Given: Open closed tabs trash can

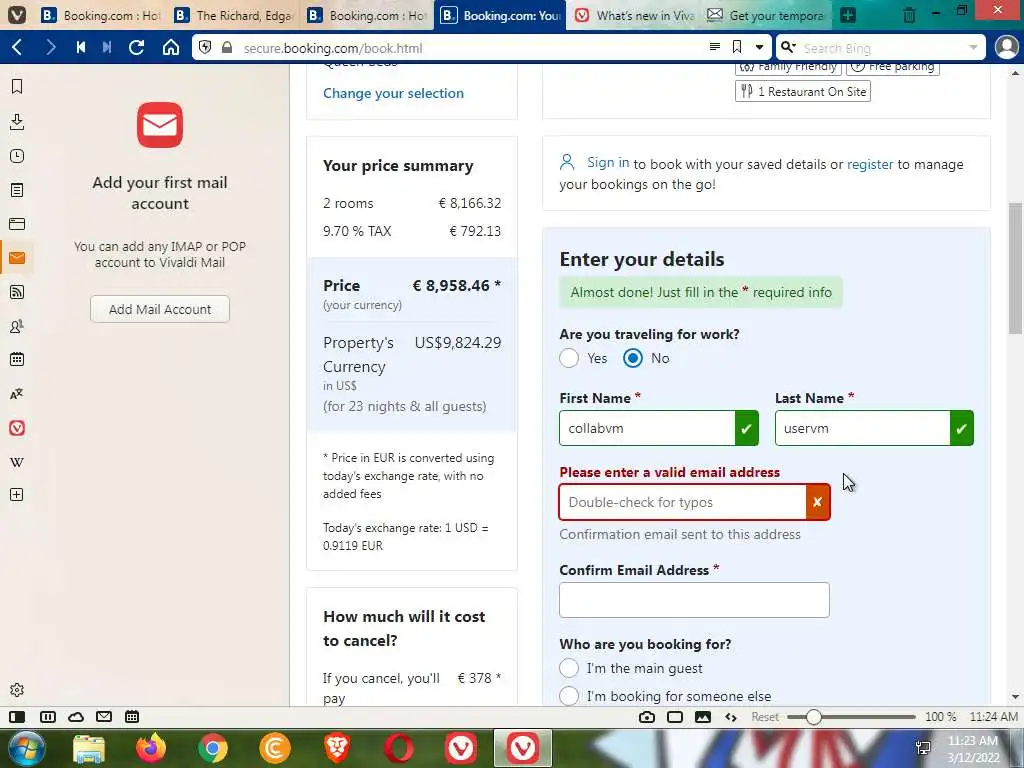Looking at the screenshot, I should (x=909, y=15).
